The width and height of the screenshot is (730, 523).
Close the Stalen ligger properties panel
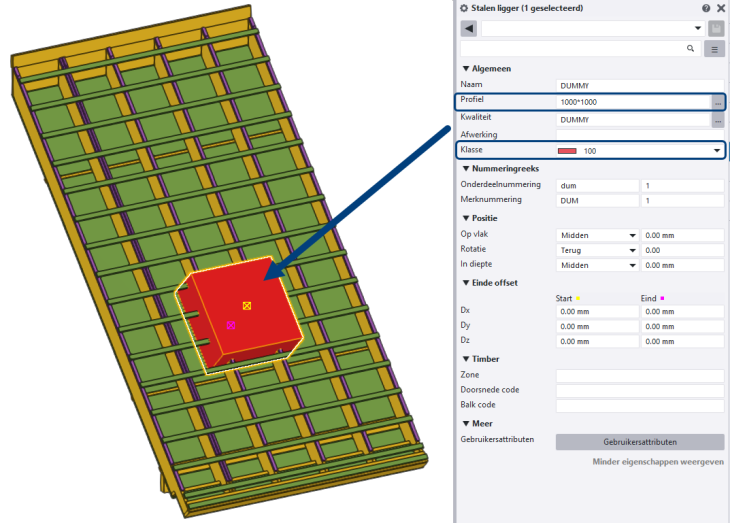tap(721, 8)
